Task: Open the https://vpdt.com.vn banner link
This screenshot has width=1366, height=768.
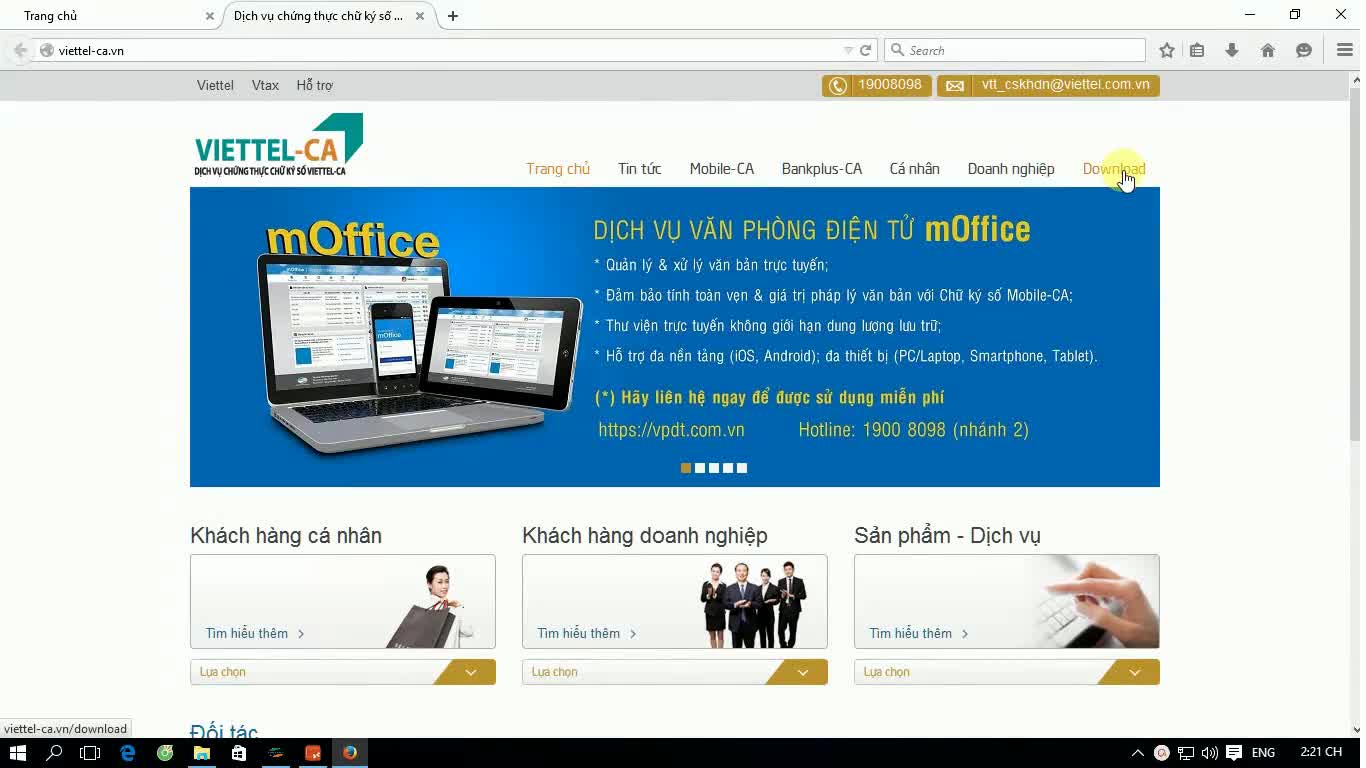Action: [x=672, y=430]
